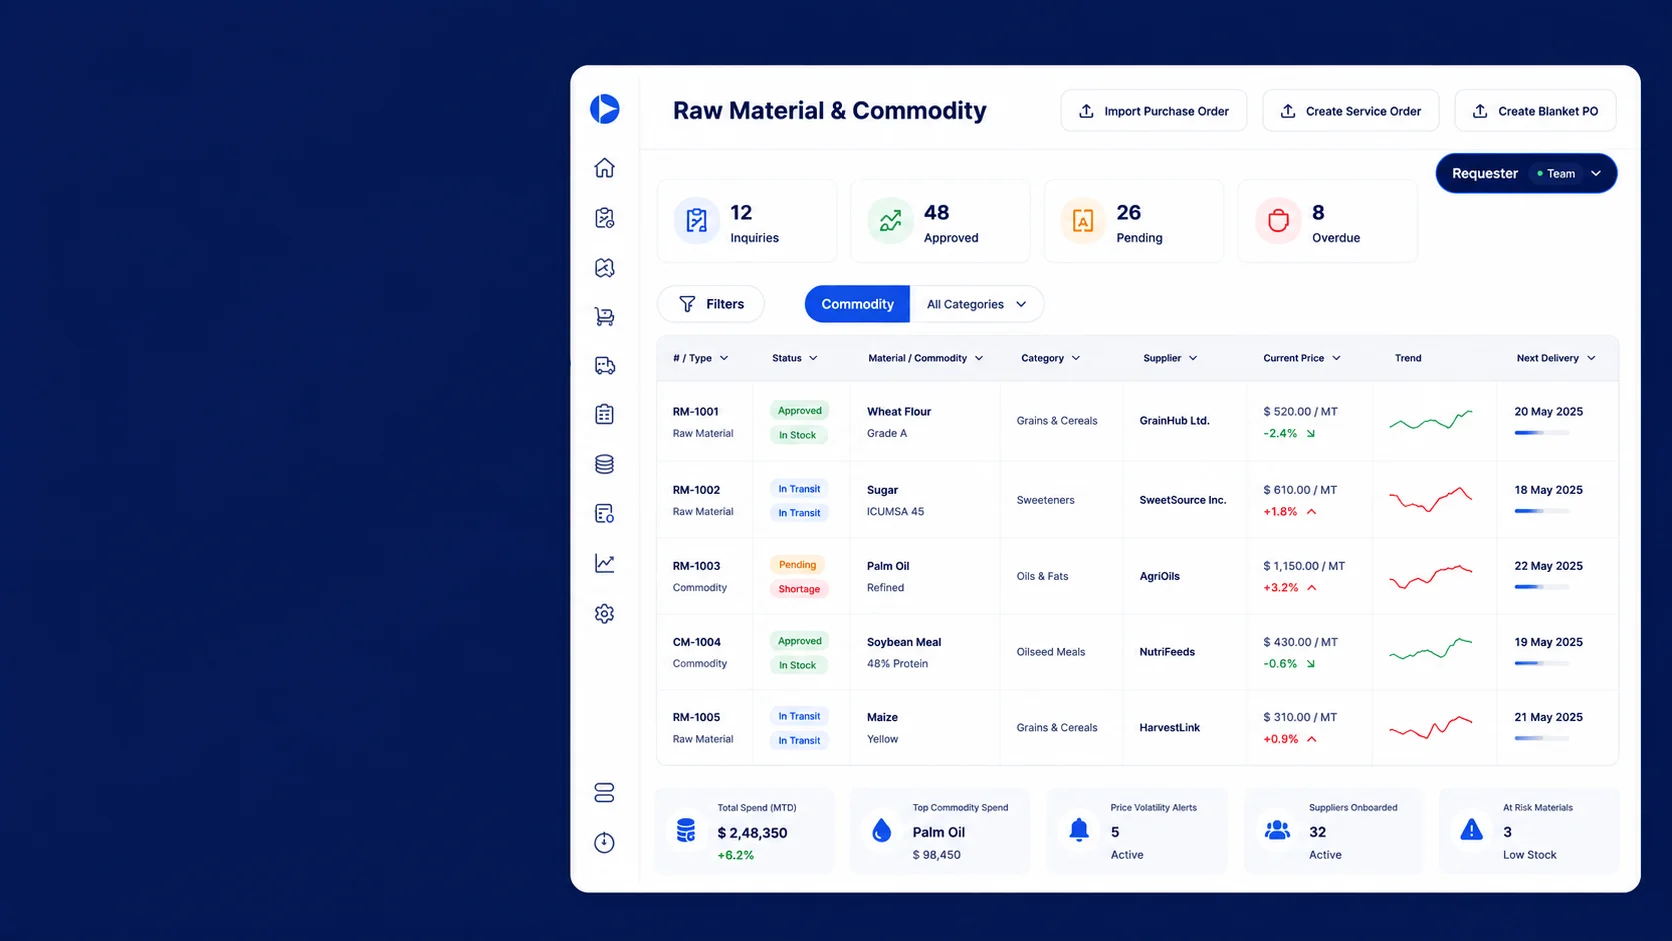Click the orange Pending card icon
1672x941 pixels.
[1083, 221]
